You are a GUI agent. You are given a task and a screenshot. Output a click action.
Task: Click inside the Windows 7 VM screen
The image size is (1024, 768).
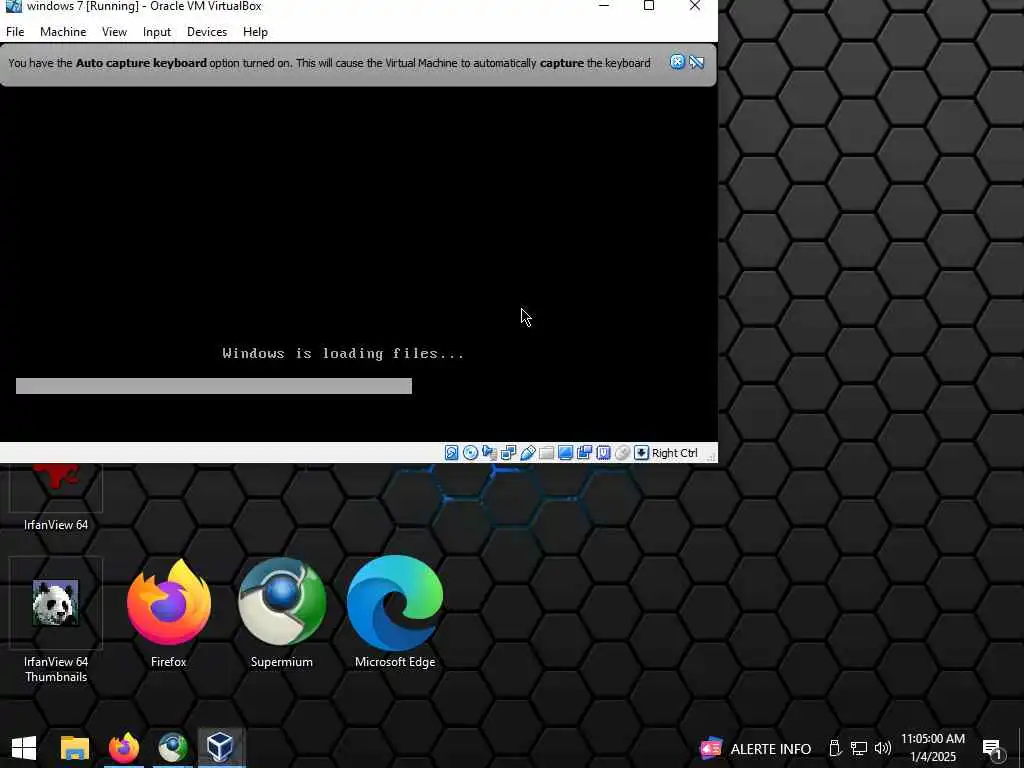(359, 264)
